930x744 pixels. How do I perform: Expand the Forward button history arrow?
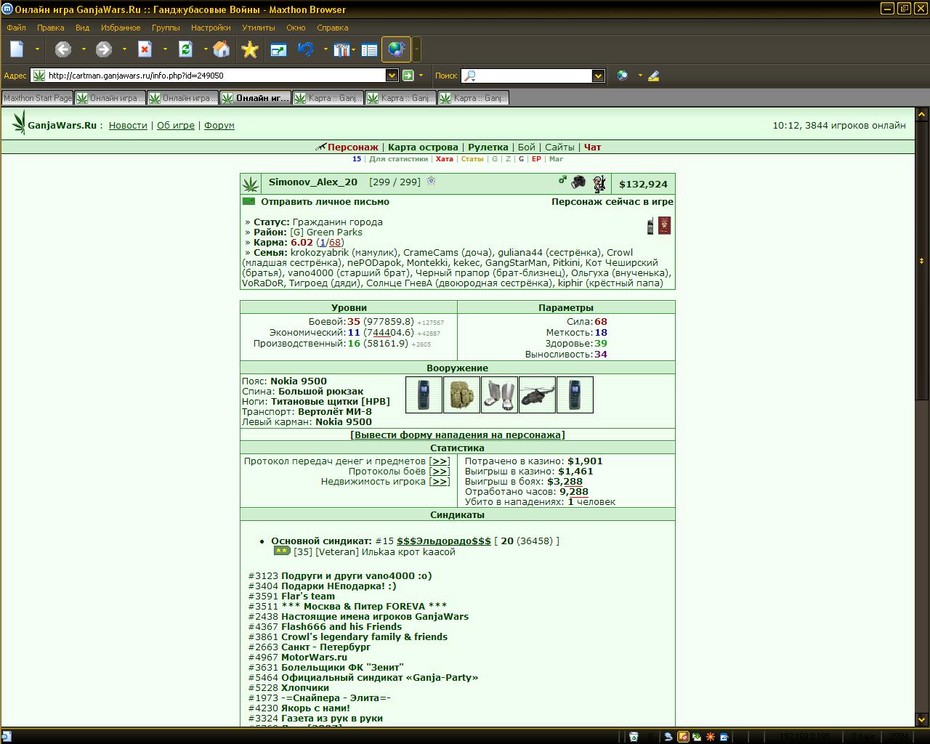click(125, 49)
